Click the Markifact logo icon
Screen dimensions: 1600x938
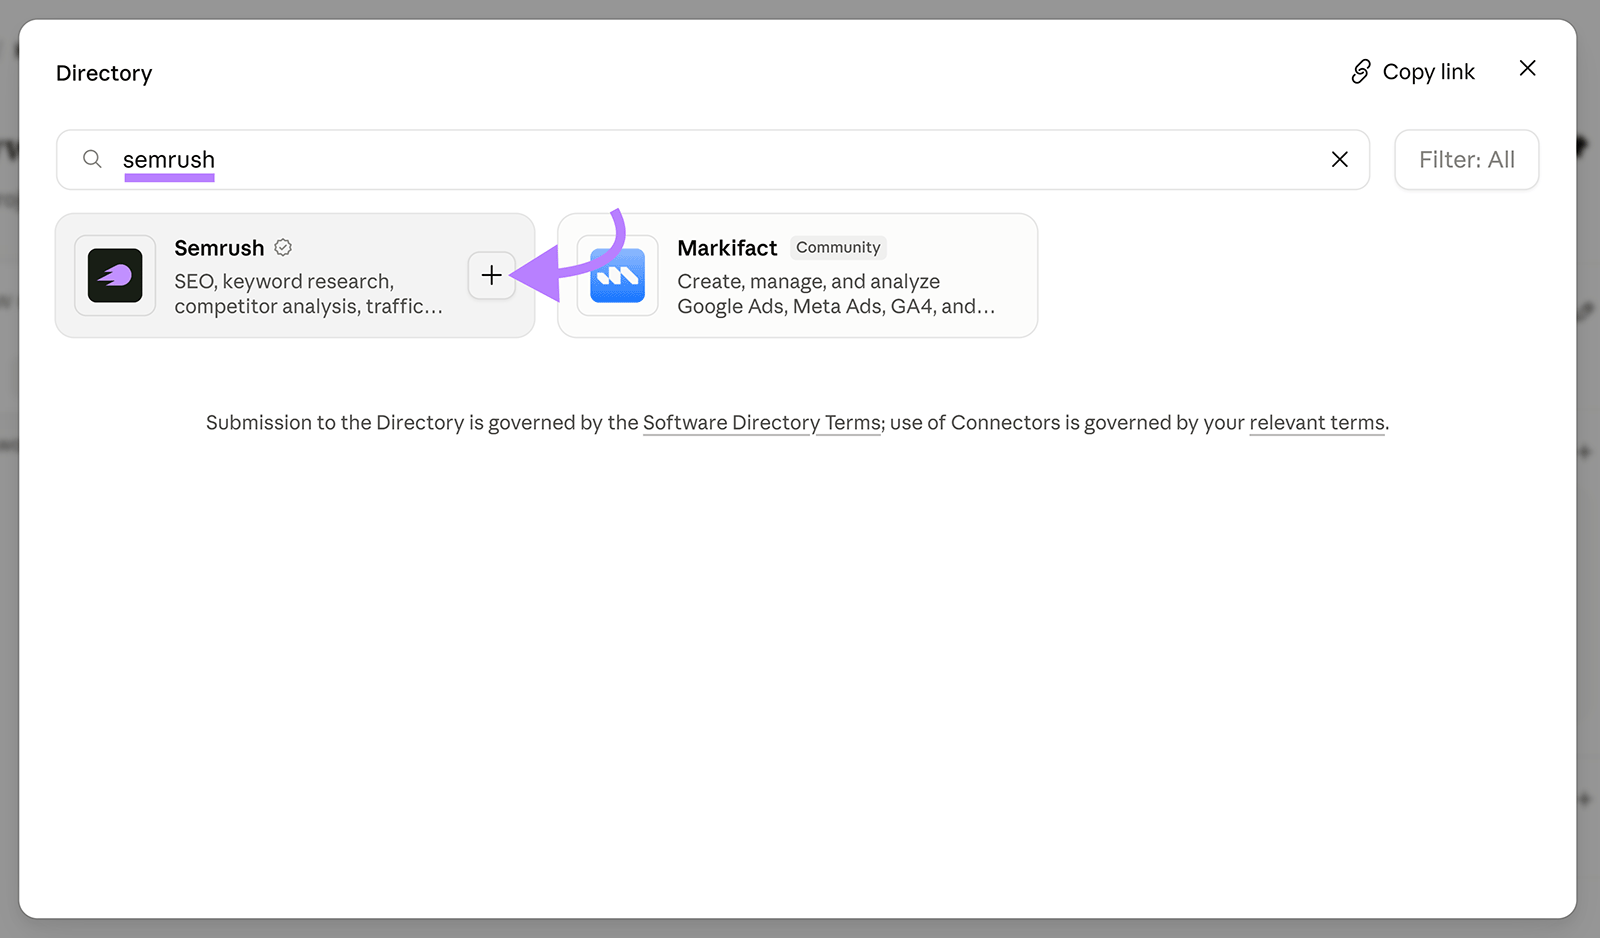point(618,275)
